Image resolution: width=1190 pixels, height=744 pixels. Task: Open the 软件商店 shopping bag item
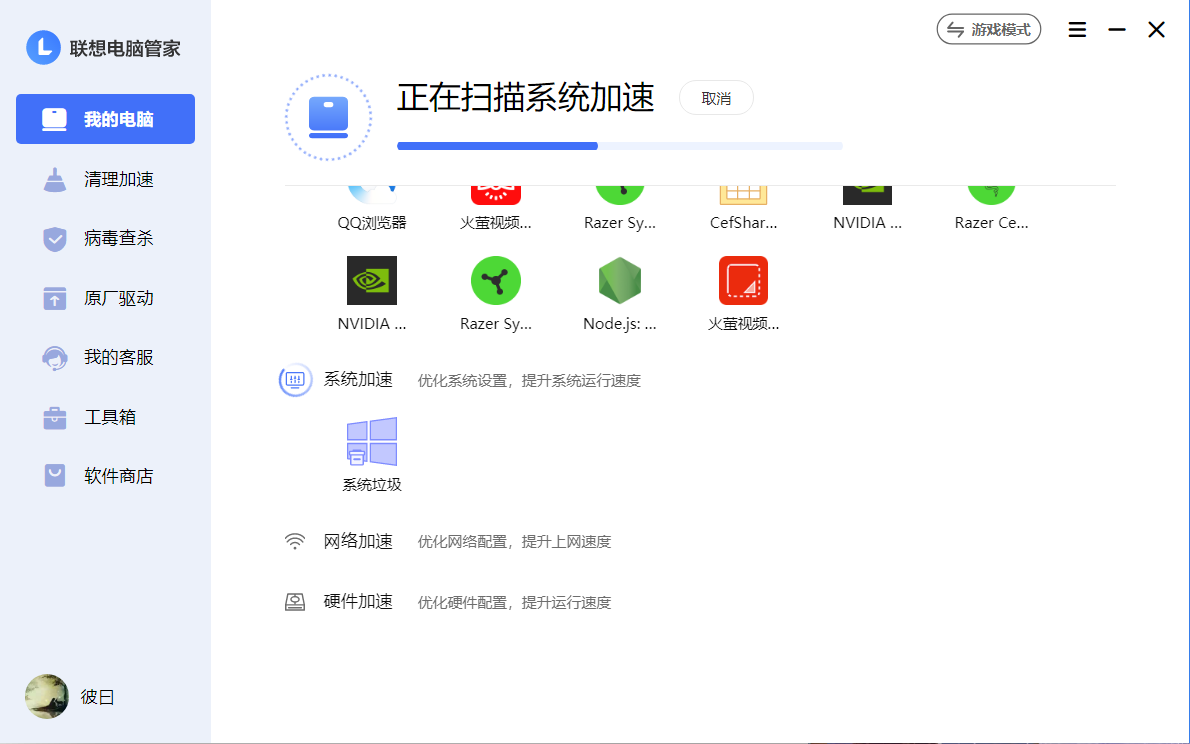105,476
